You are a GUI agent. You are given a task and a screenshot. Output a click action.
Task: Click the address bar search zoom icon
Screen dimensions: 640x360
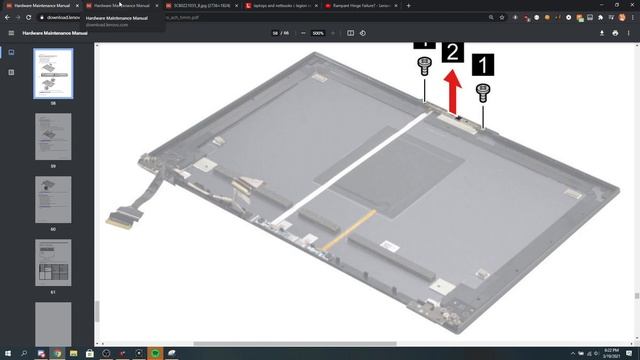491,18
